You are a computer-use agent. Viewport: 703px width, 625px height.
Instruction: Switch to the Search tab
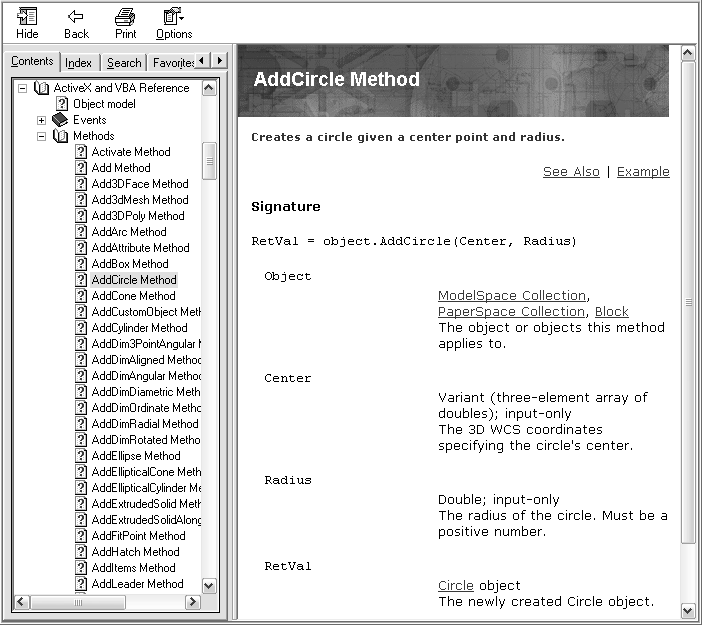tap(124, 63)
